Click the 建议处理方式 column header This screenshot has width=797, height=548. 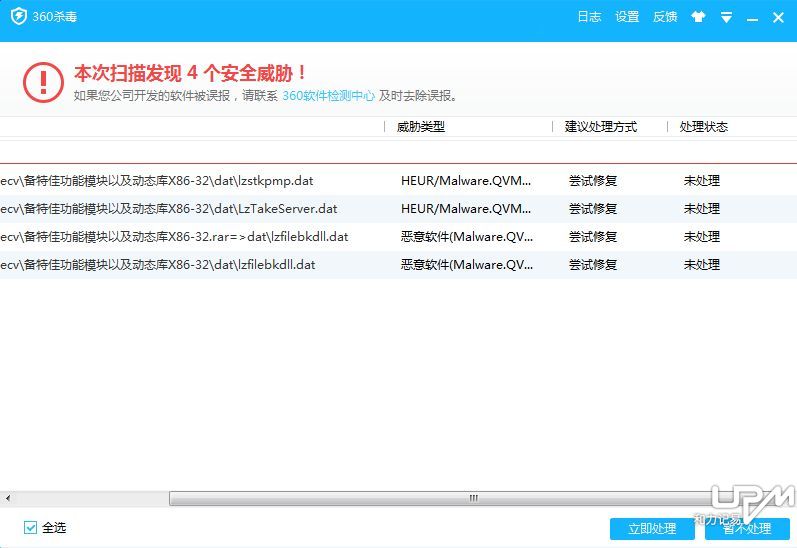point(600,127)
